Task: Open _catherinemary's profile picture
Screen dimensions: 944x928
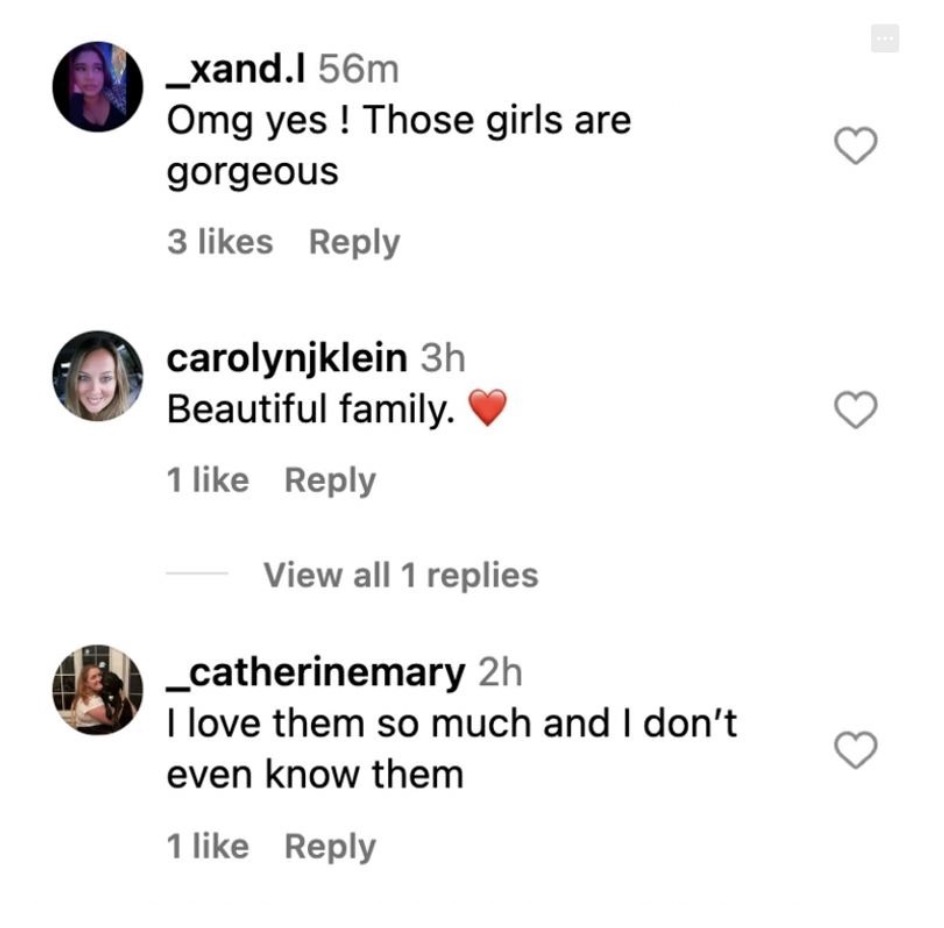Action: tap(97, 690)
